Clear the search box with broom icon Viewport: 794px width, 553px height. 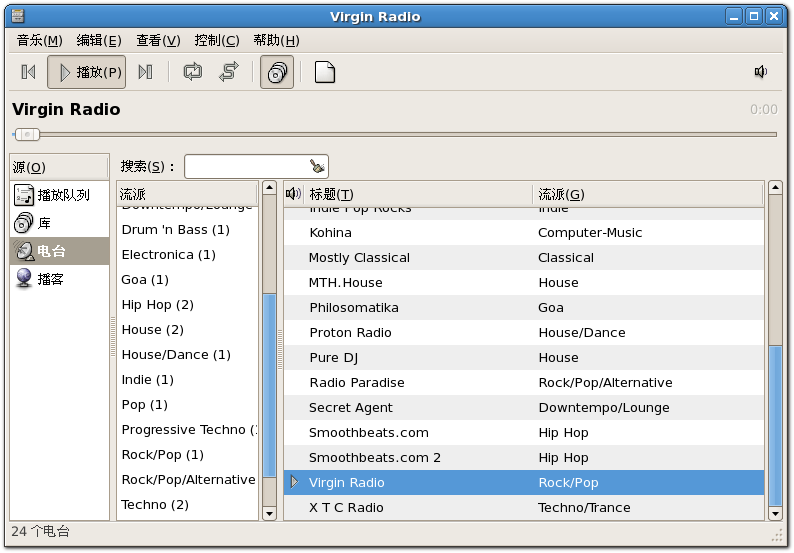click(317, 167)
